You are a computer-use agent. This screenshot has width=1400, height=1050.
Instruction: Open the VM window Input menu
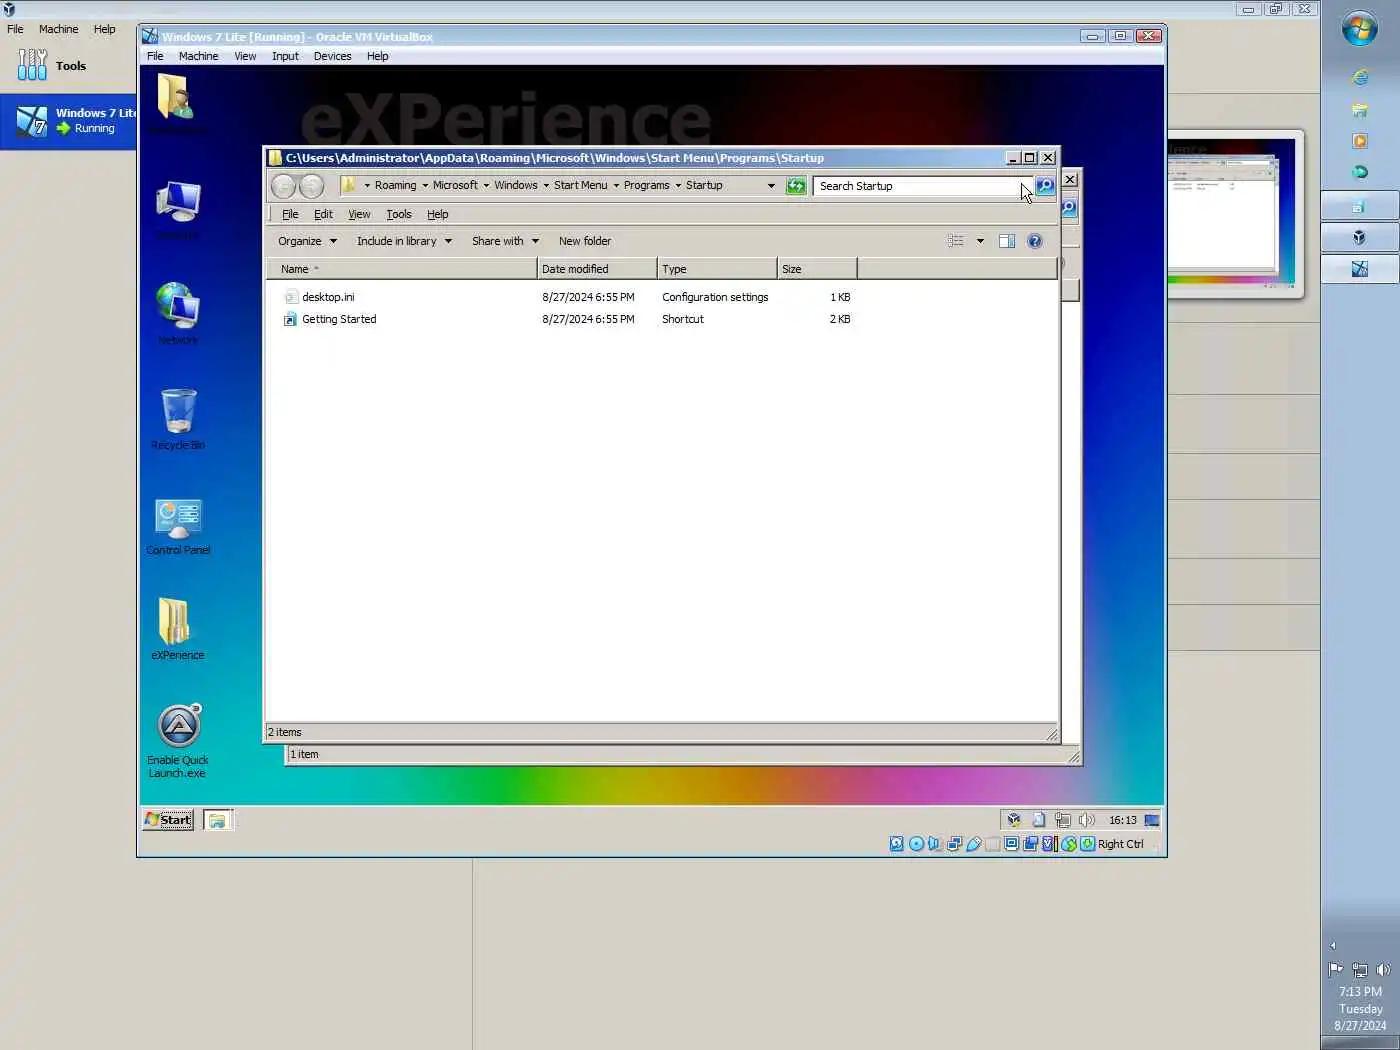(x=285, y=56)
